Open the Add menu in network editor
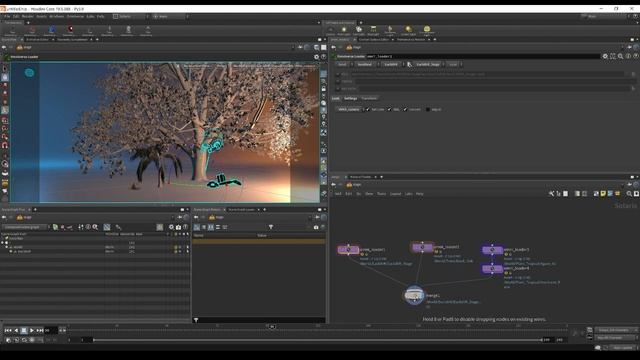The image size is (640, 360). (x=338, y=193)
